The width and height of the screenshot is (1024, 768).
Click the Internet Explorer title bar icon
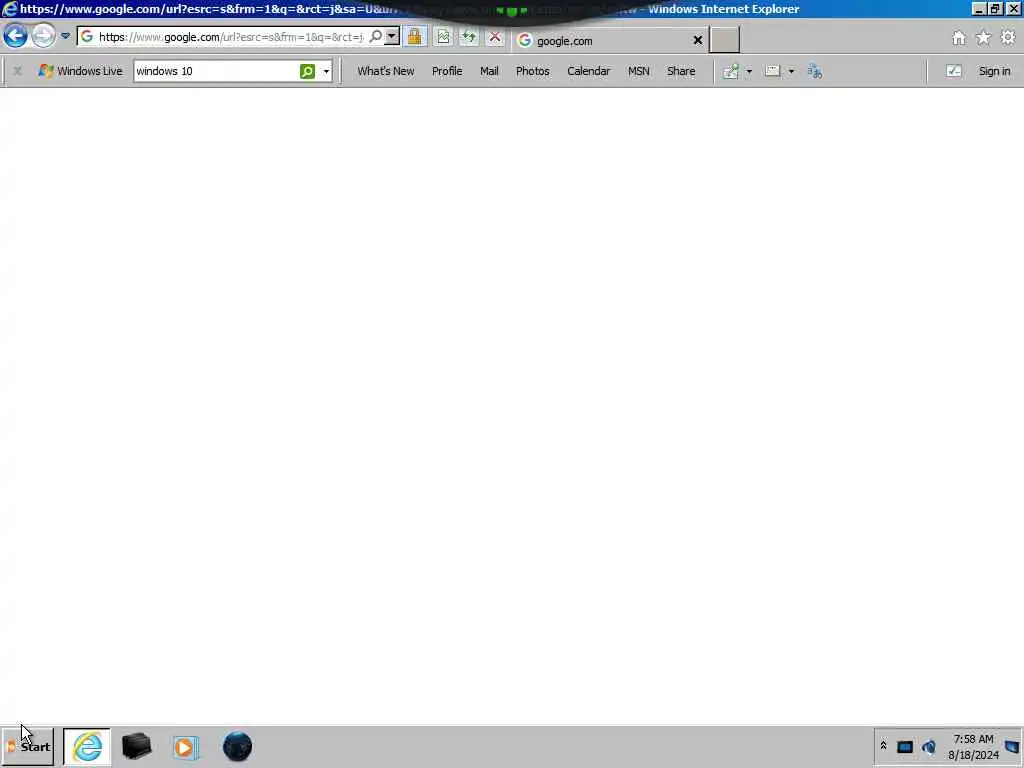(9, 9)
